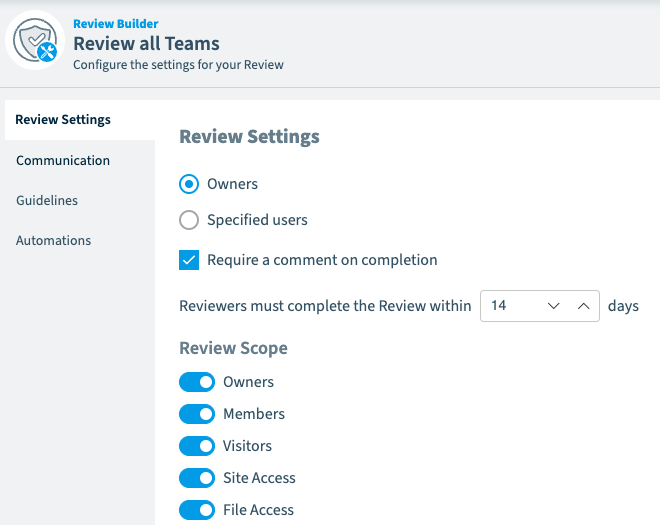Click 'Reviewers must complete the Review within' text
The image size is (660, 525).
pos(325,306)
